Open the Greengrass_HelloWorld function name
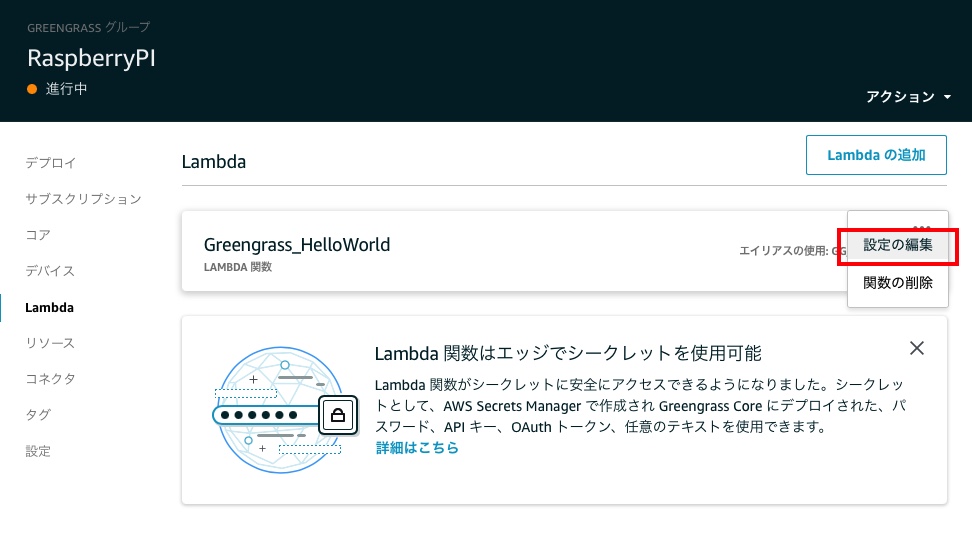 coord(296,245)
